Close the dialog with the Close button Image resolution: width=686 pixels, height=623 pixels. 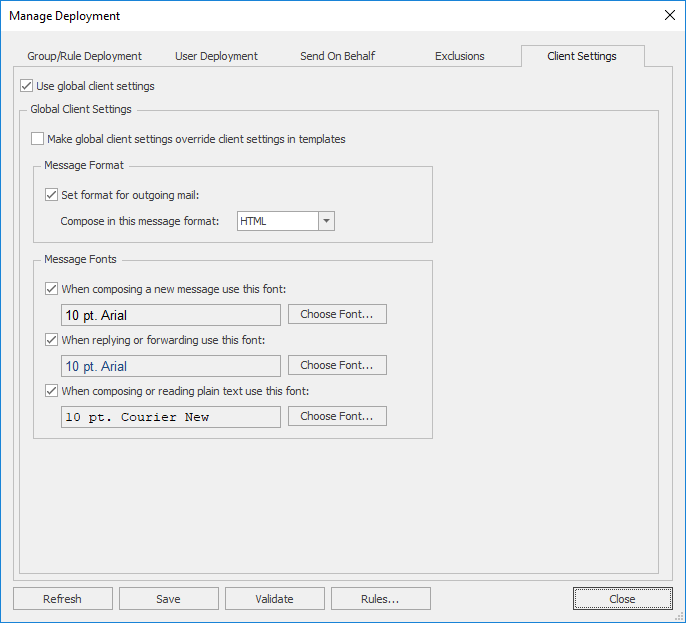(622, 599)
